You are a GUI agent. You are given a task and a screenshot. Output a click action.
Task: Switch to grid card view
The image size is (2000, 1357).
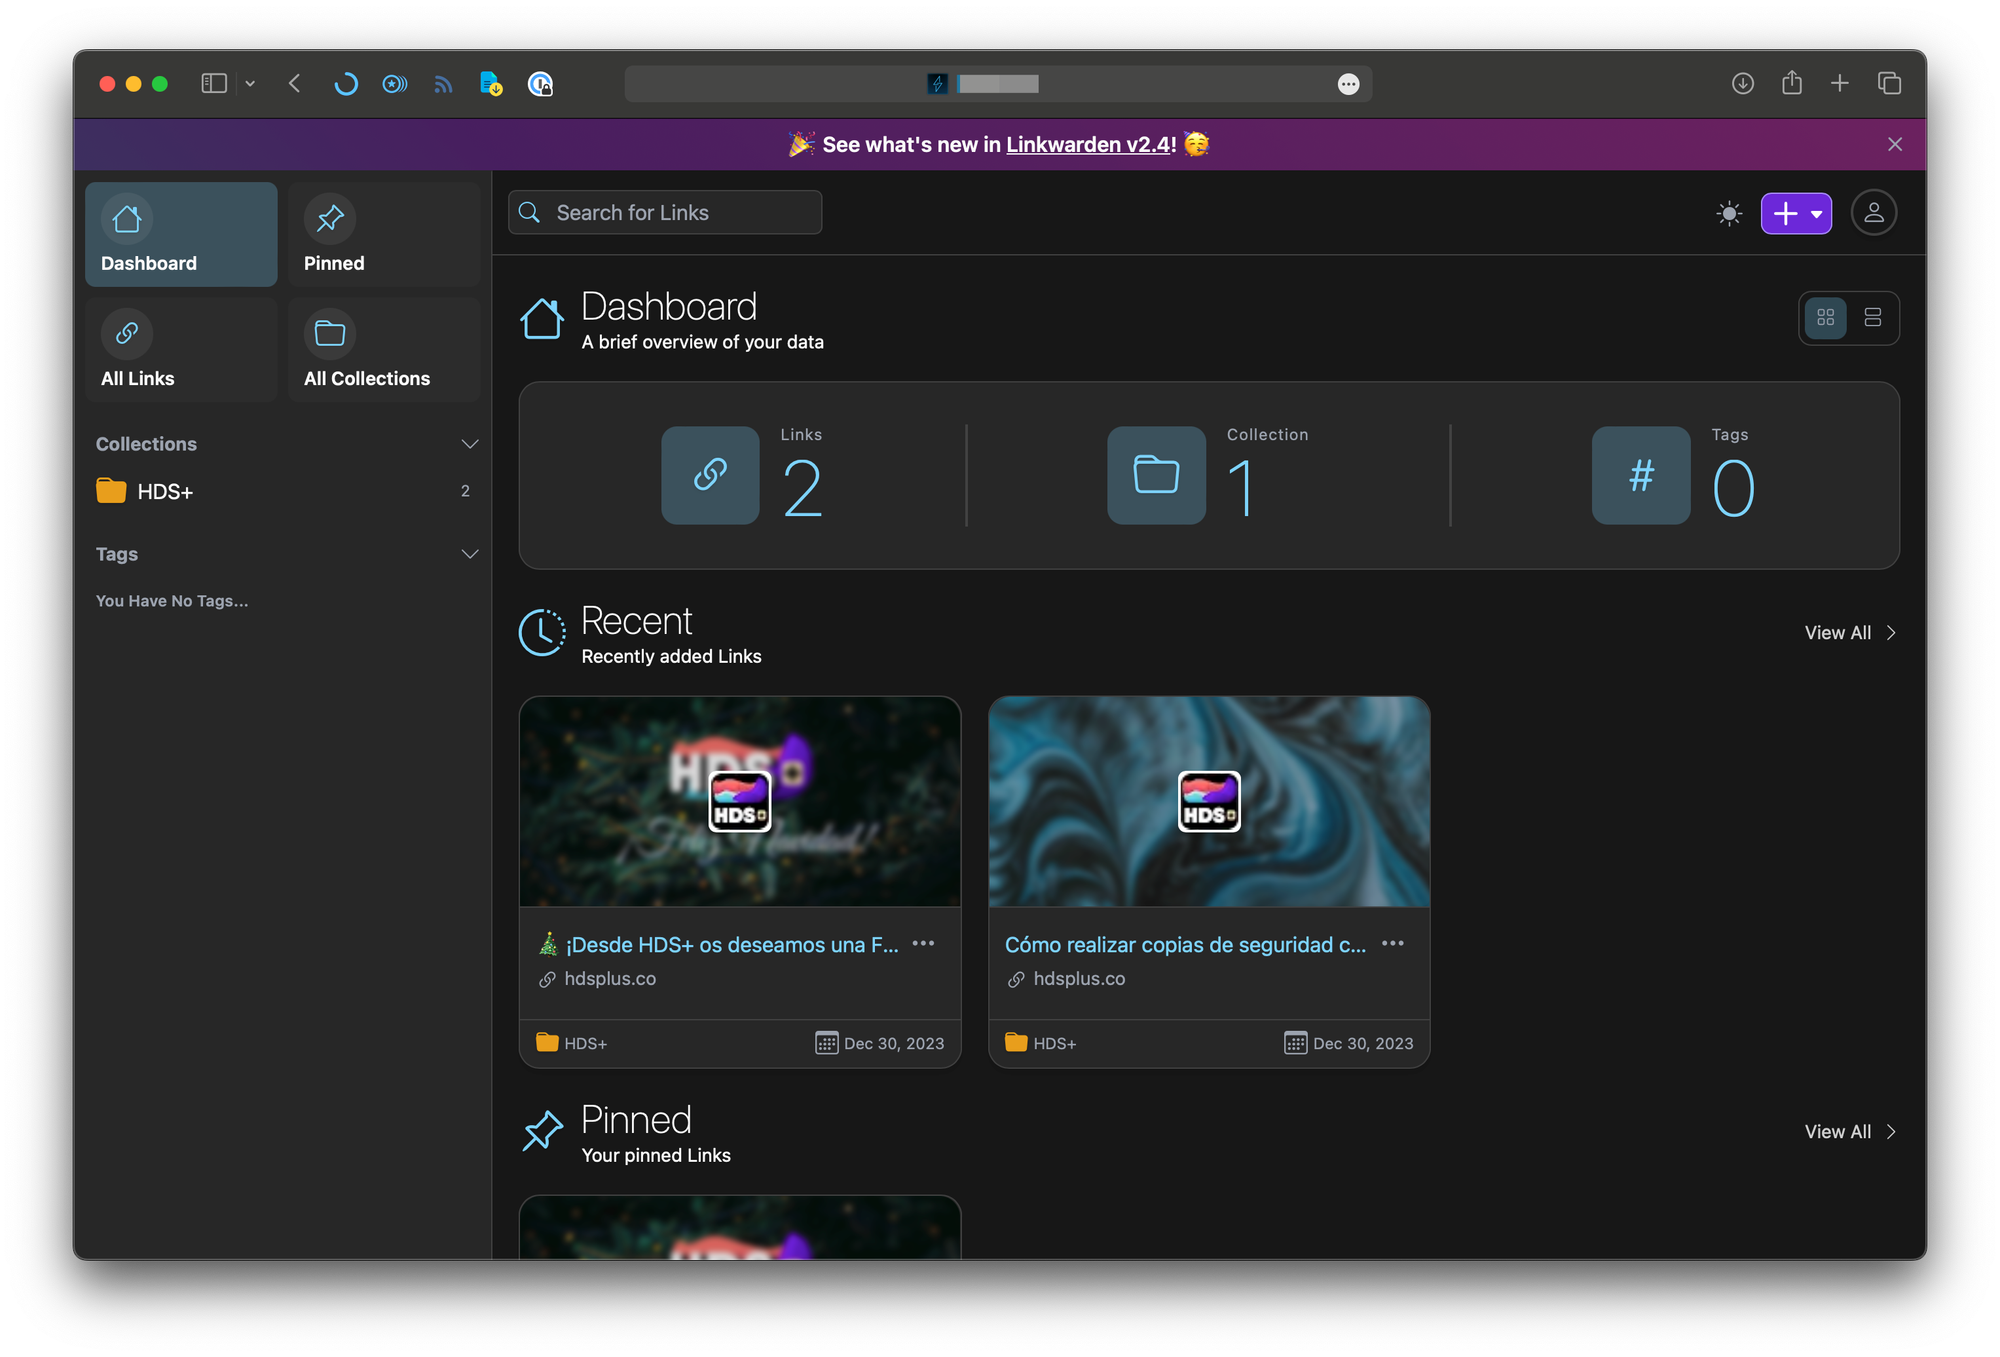(1825, 318)
